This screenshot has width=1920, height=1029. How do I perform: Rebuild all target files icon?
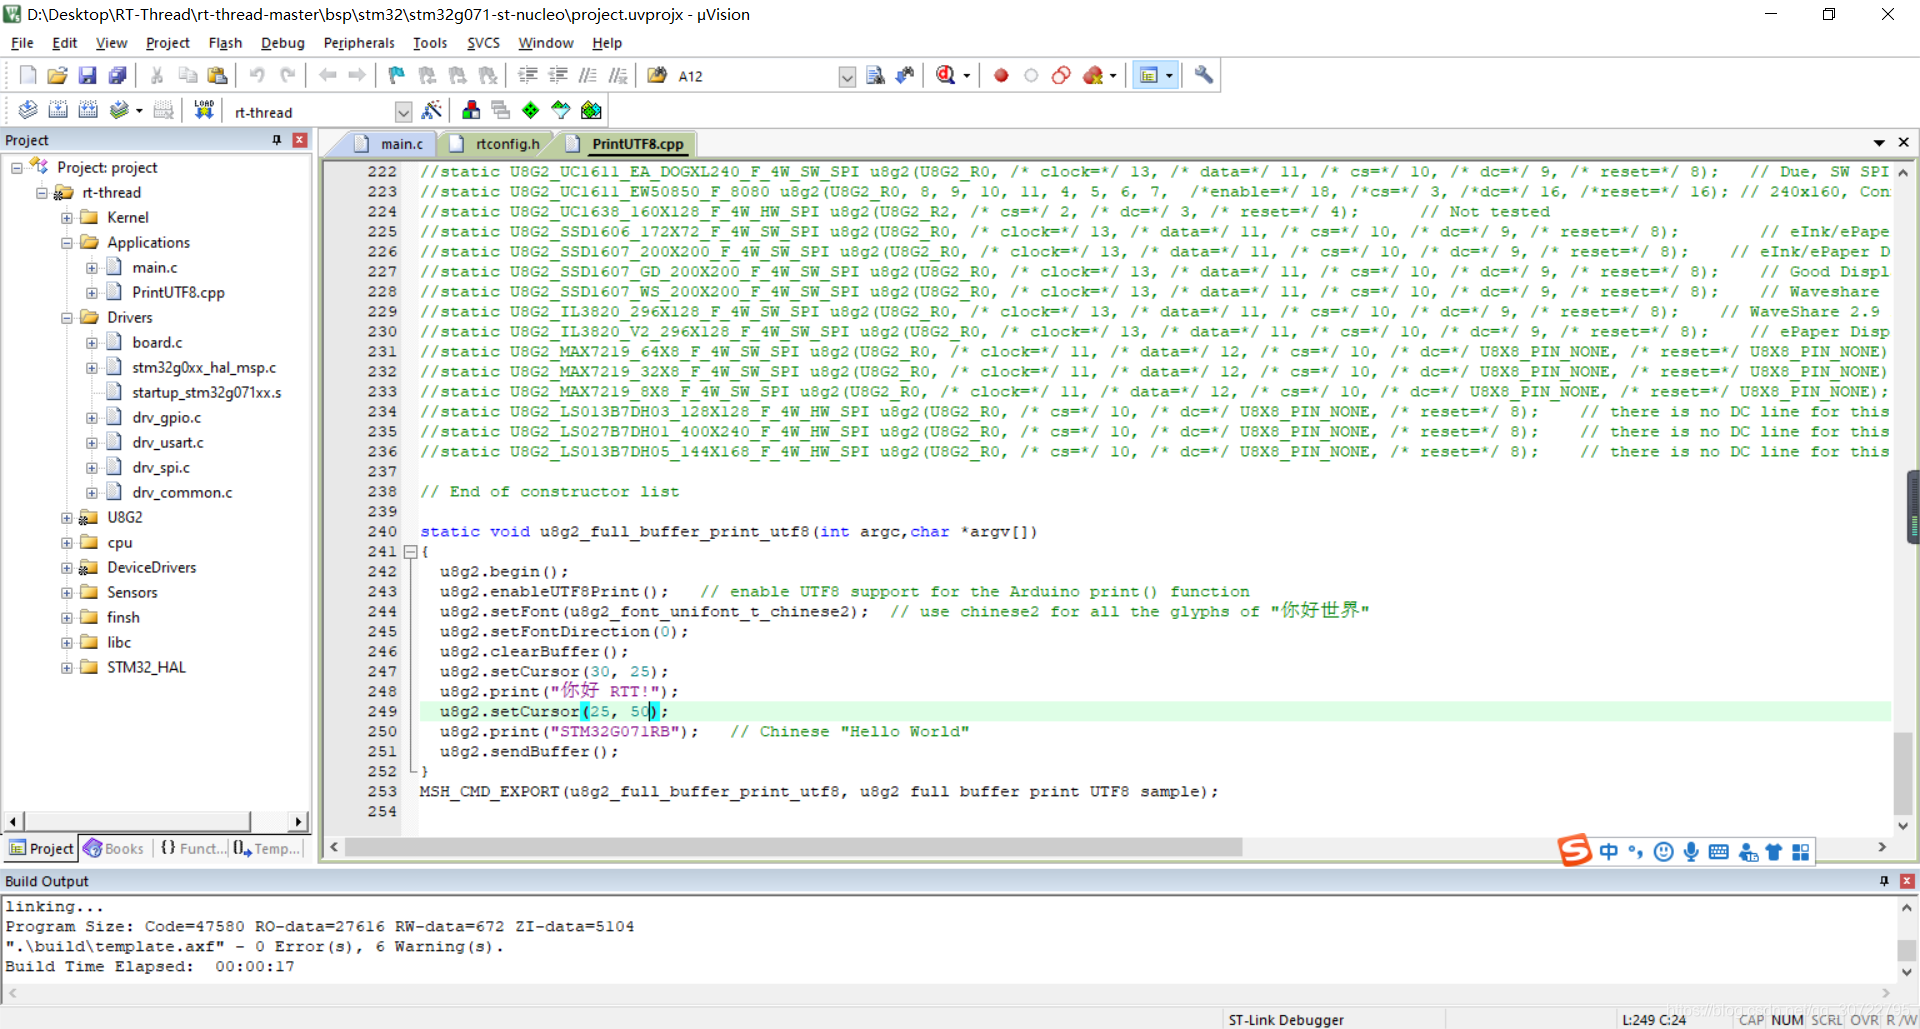click(x=88, y=110)
